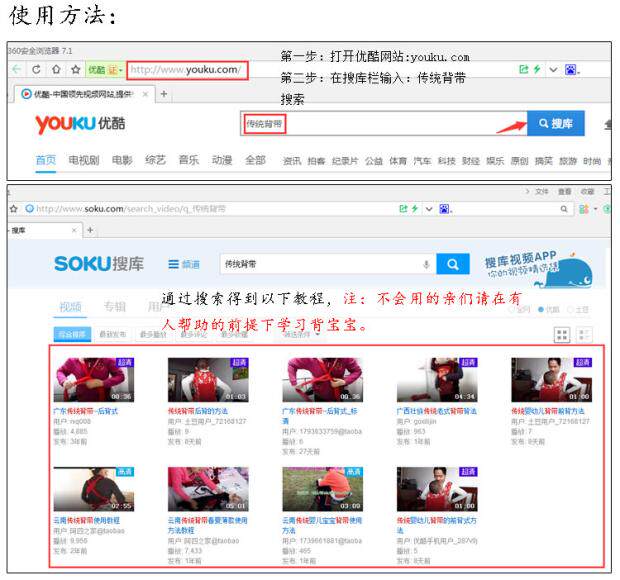Select the 综合排序 sort option
The width and height of the screenshot is (620, 580).
click(72, 334)
